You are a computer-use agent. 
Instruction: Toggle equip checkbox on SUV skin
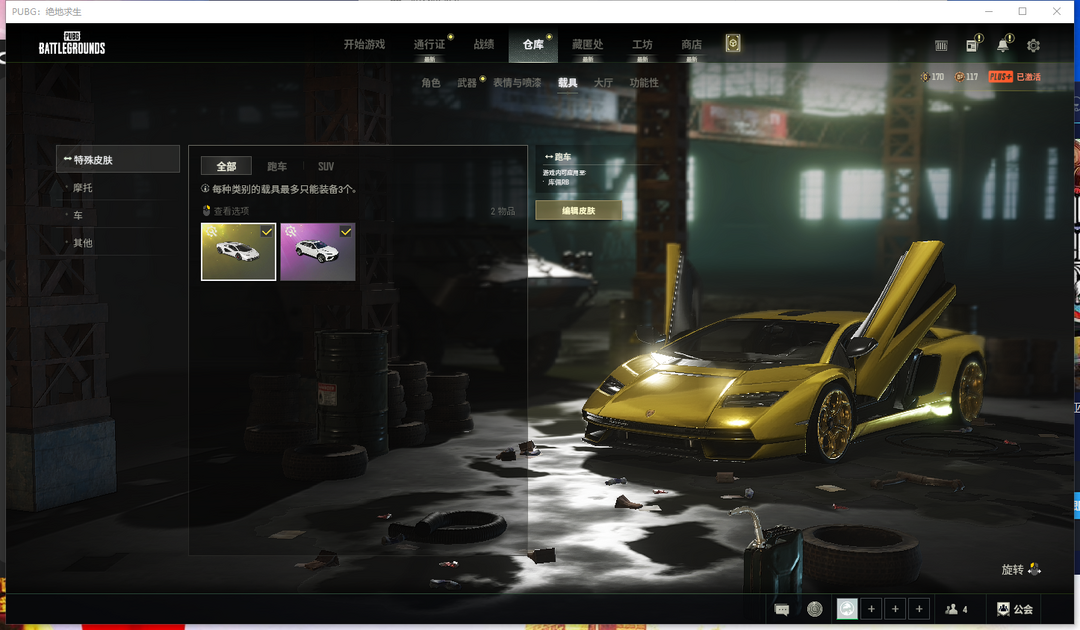click(346, 232)
